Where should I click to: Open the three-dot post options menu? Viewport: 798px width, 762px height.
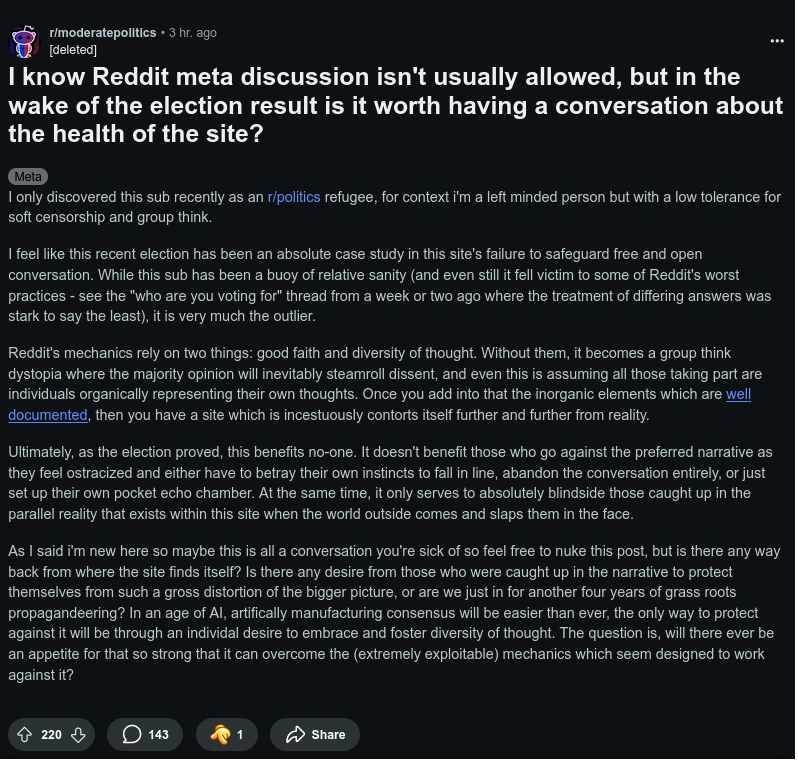777,41
